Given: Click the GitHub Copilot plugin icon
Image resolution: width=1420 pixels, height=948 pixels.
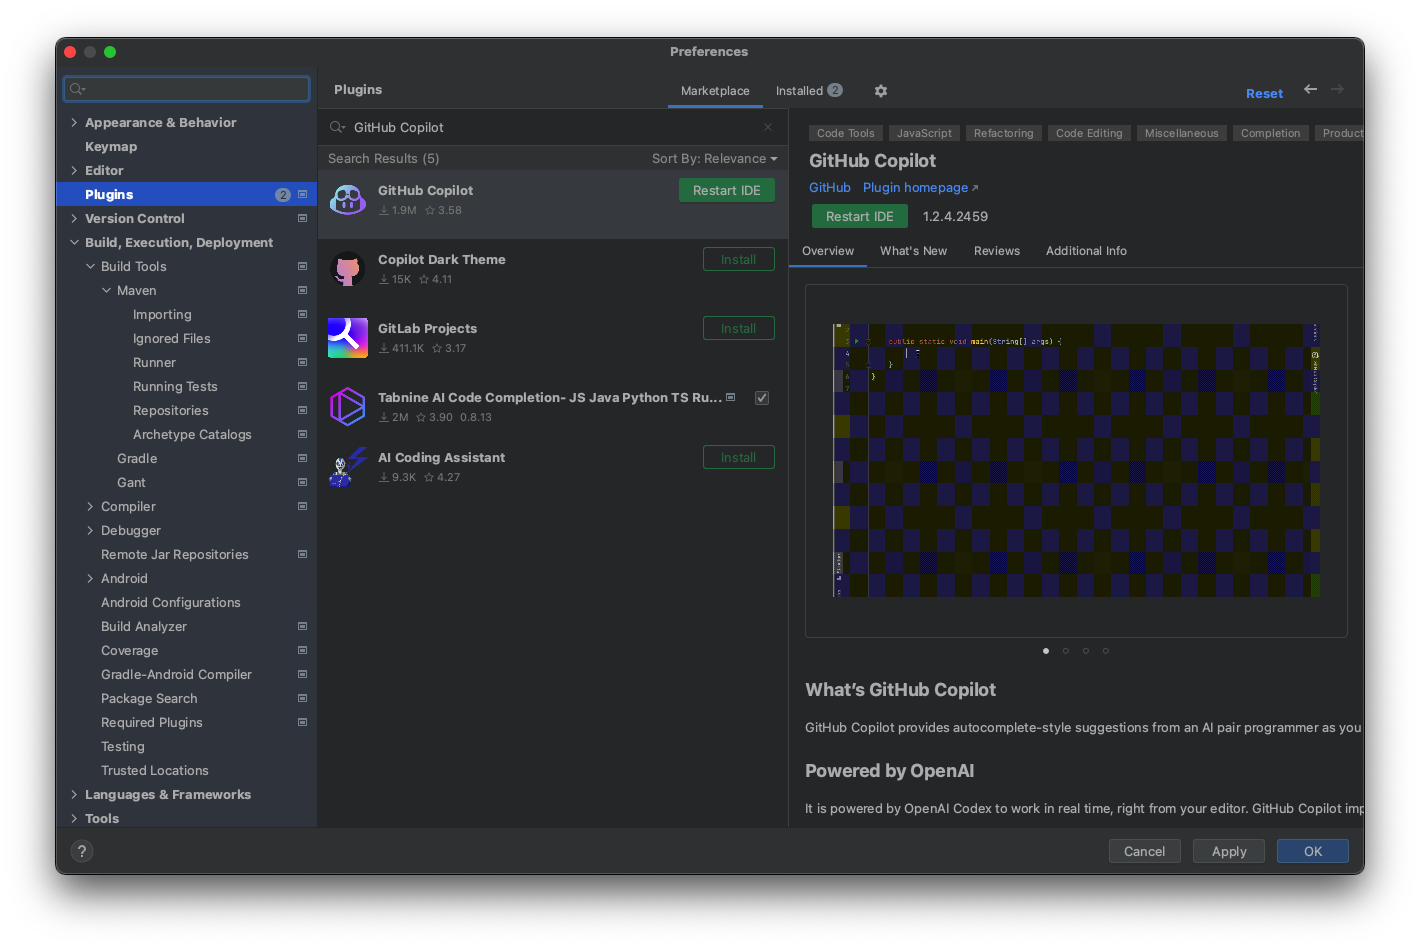Looking at the screenshot, I should (348, 200).
